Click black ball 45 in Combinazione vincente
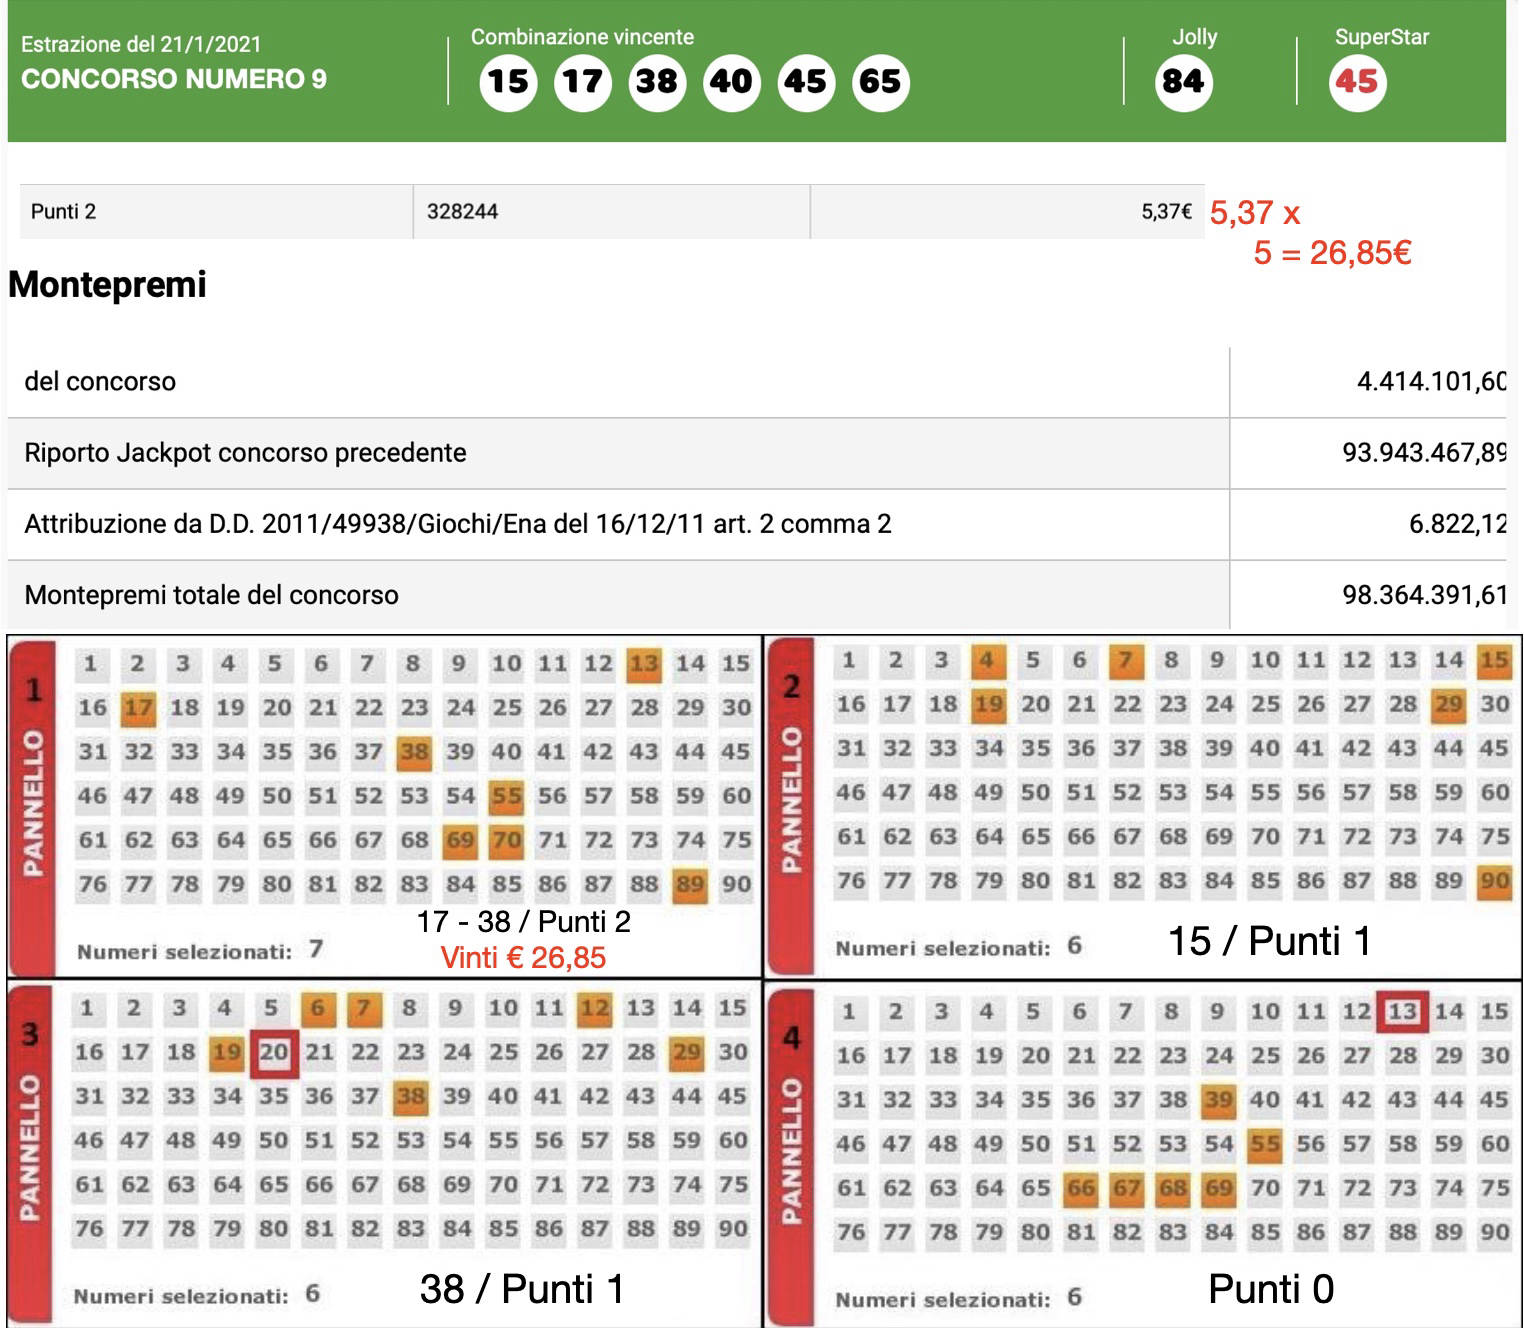1524x1328 pixels. click(x=806, y=82)
